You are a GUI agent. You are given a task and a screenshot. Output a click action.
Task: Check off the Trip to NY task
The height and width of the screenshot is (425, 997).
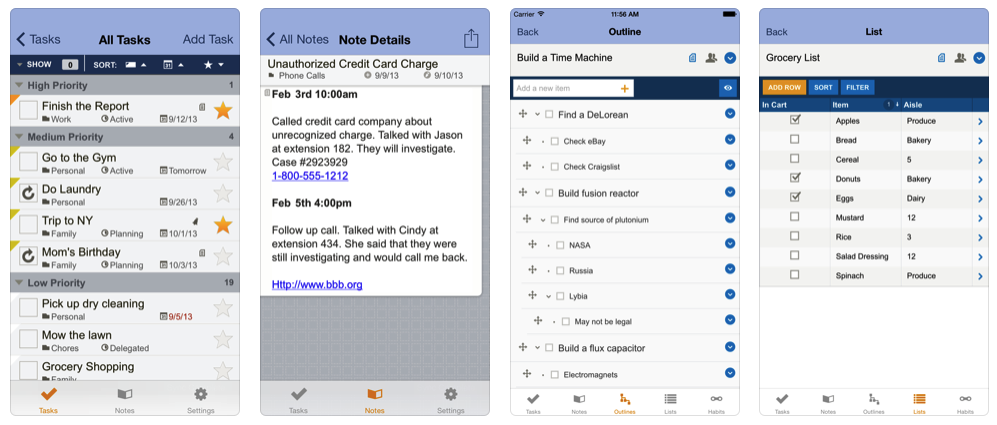coord(28,225)
